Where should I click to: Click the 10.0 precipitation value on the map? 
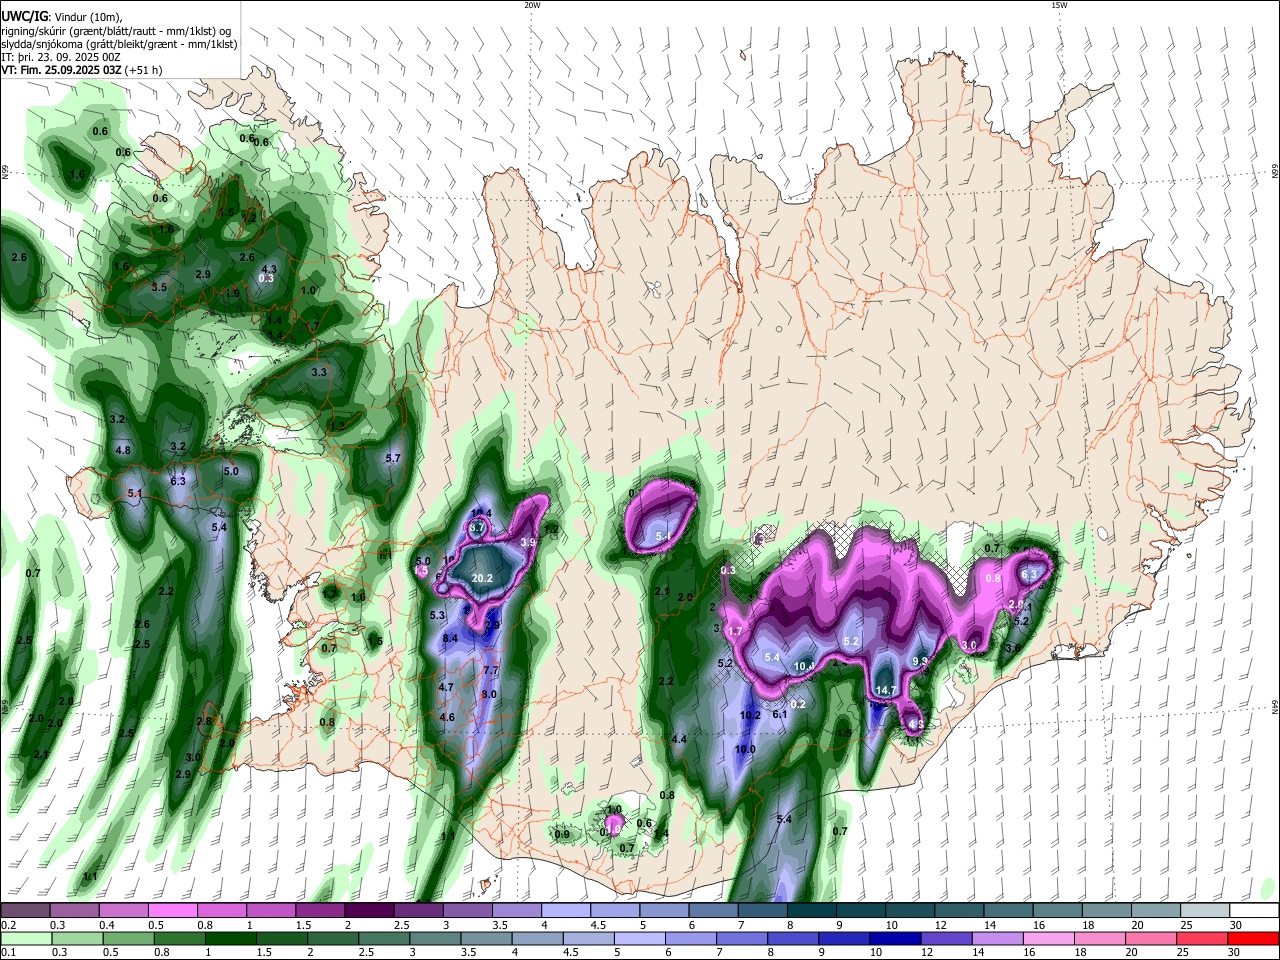click(745, 749)
